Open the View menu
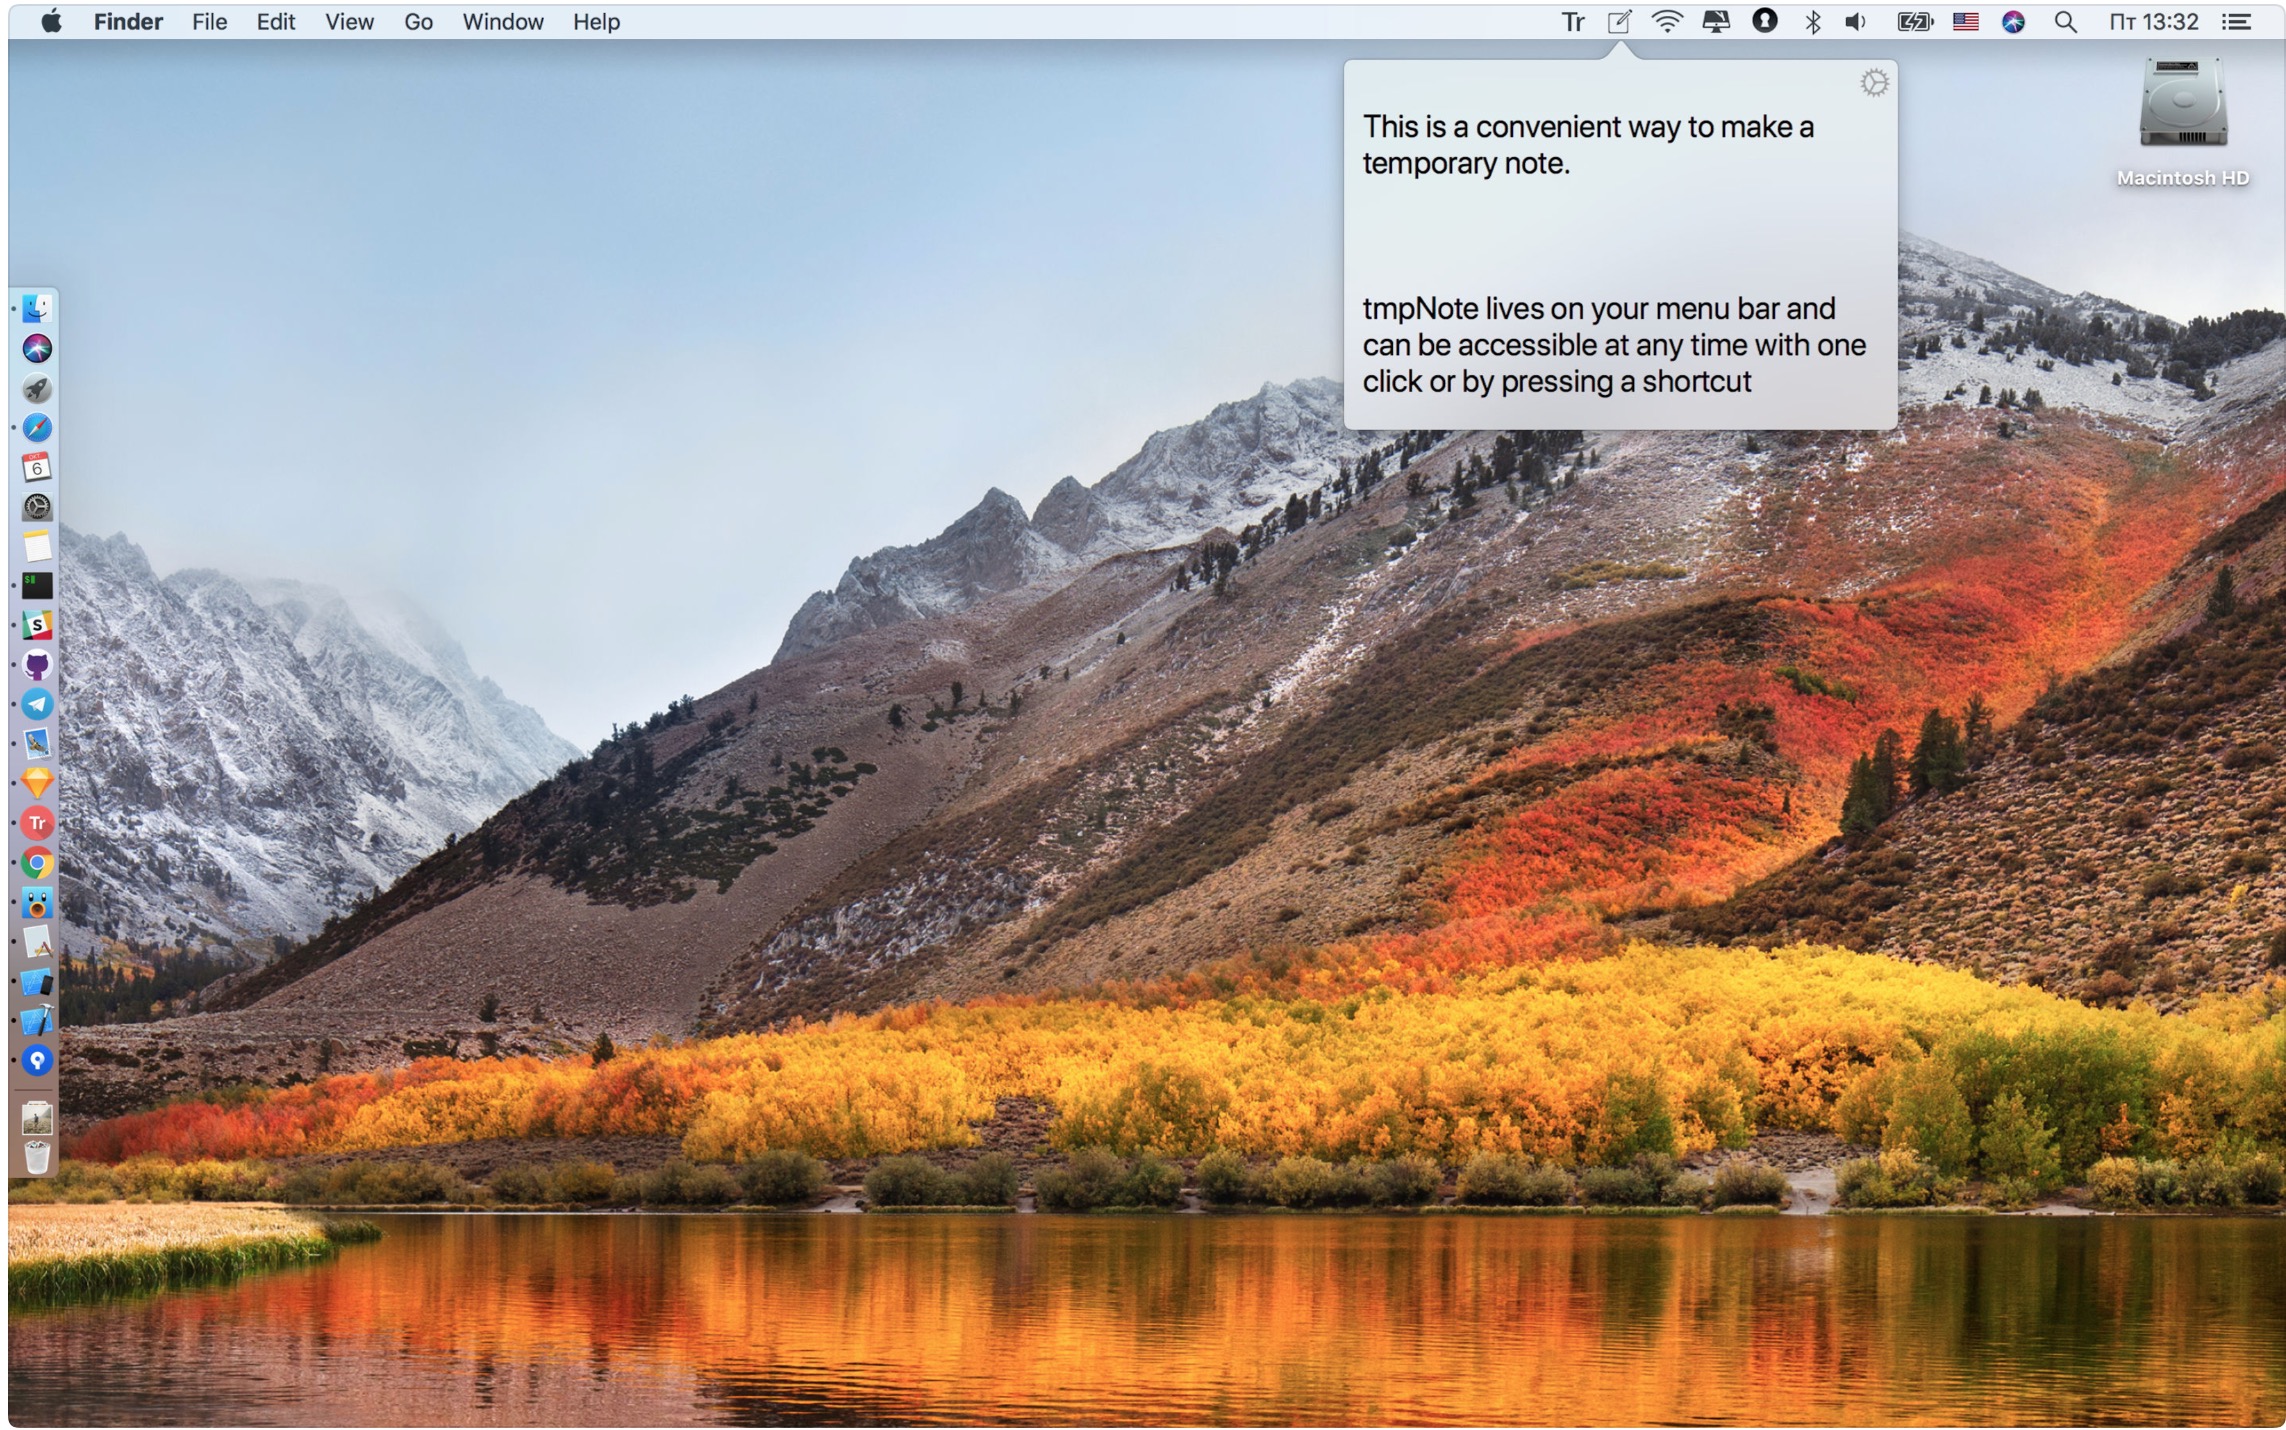The height and width of the screenshot is (1430, 2286). tap(349, 22)
